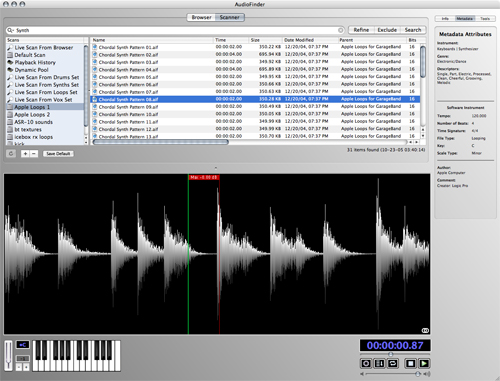Adjust the volume slider

coord(418,374)
